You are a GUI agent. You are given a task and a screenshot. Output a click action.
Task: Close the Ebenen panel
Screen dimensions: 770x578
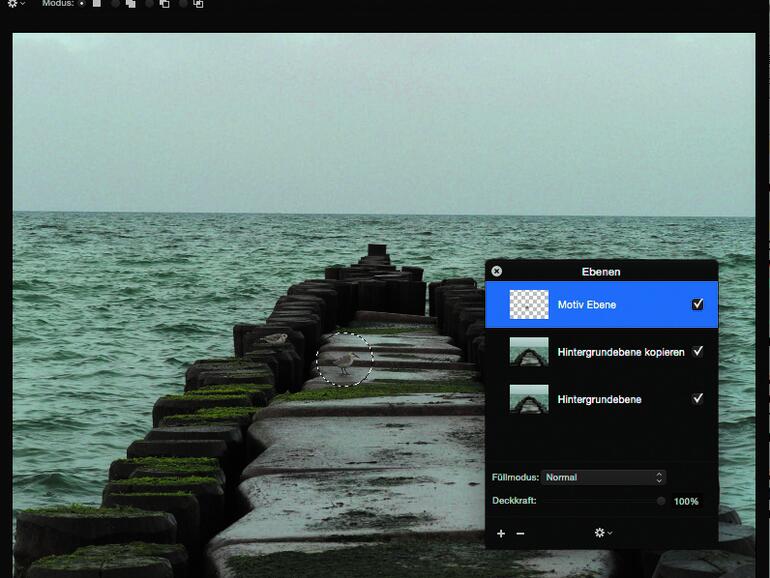(x=496, y=271)
